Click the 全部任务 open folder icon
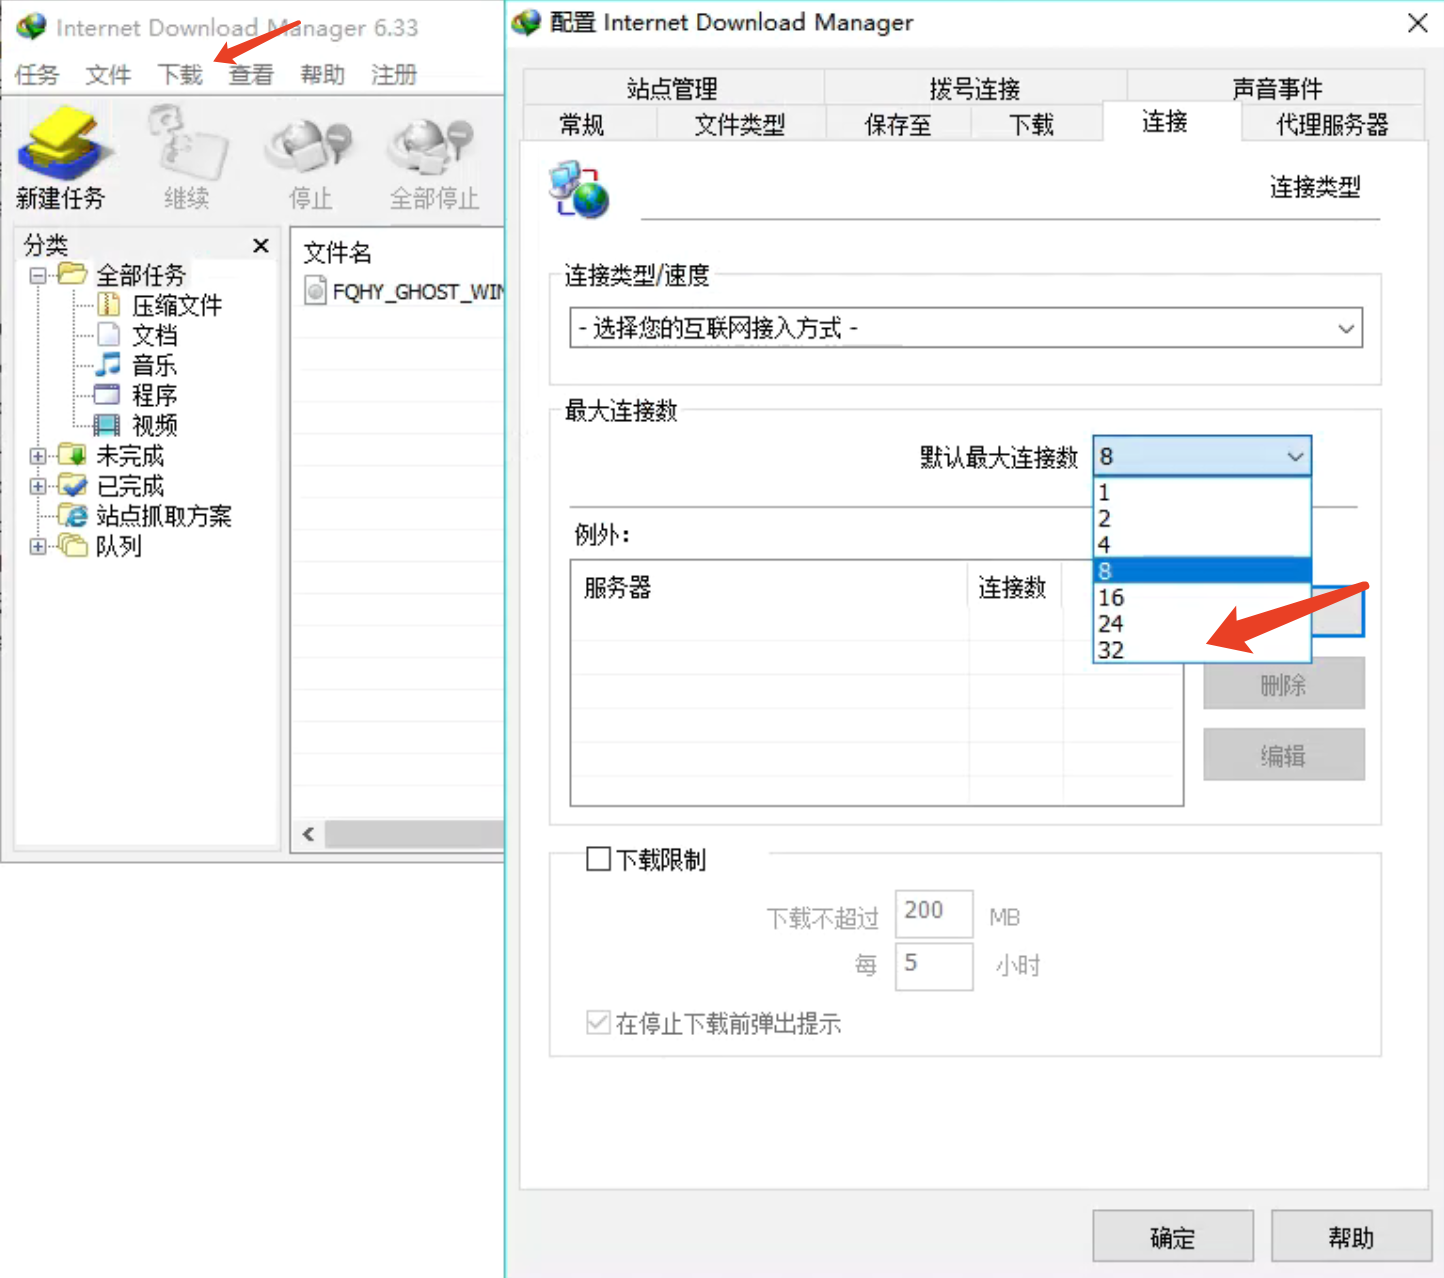Image resolution: width=1444 pixels, height=1278 pixels. tap(72, 274)
